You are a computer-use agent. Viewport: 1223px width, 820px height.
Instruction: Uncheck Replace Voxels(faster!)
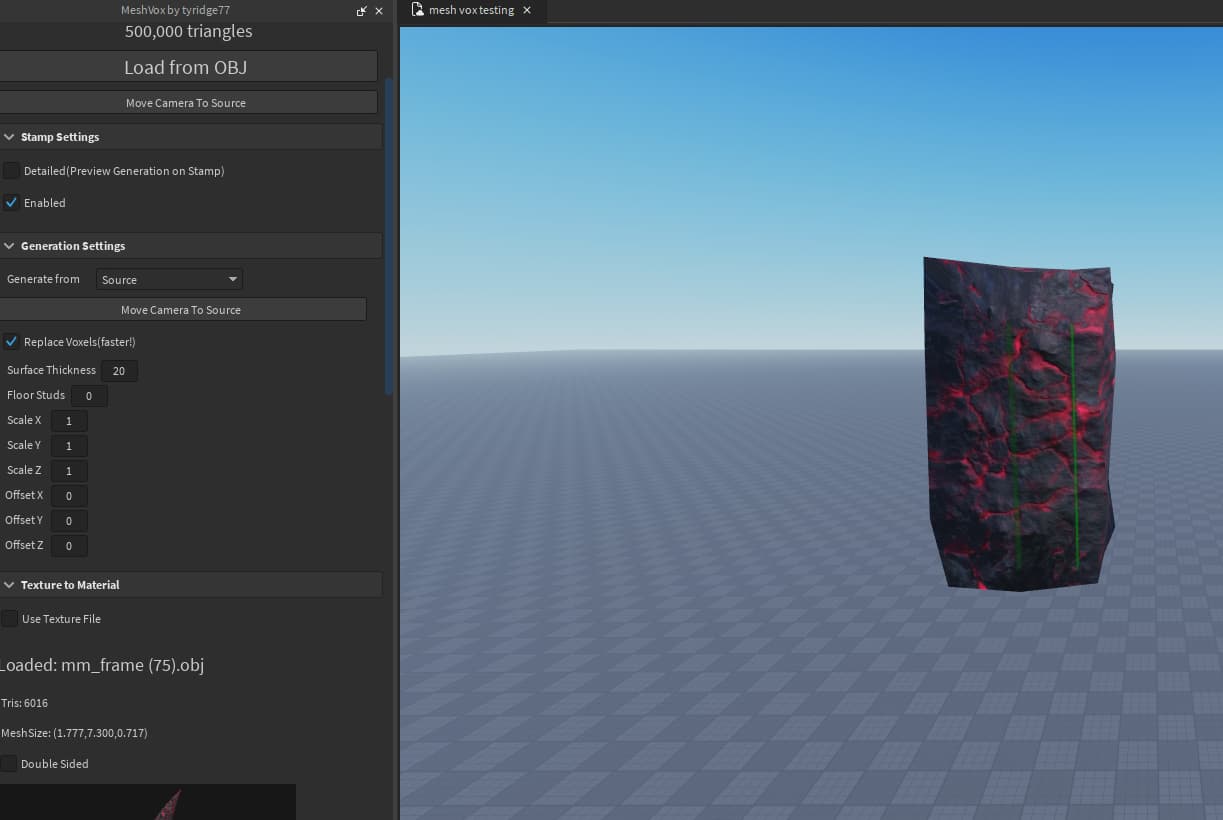tap(10, 341)
